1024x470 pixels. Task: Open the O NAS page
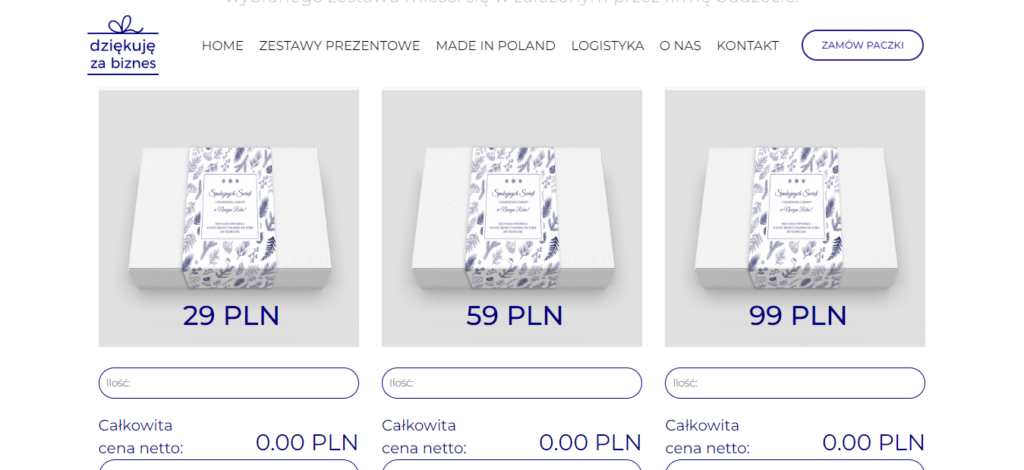[x=680, y=46]
